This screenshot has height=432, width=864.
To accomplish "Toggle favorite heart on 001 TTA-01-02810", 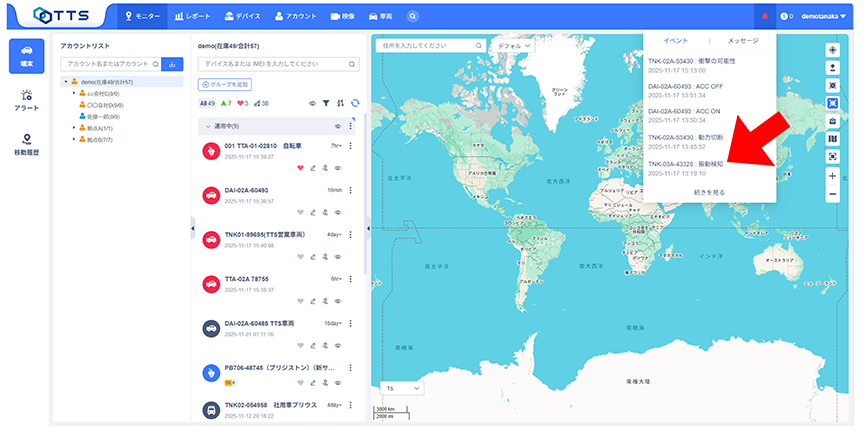I will (300, 168).
